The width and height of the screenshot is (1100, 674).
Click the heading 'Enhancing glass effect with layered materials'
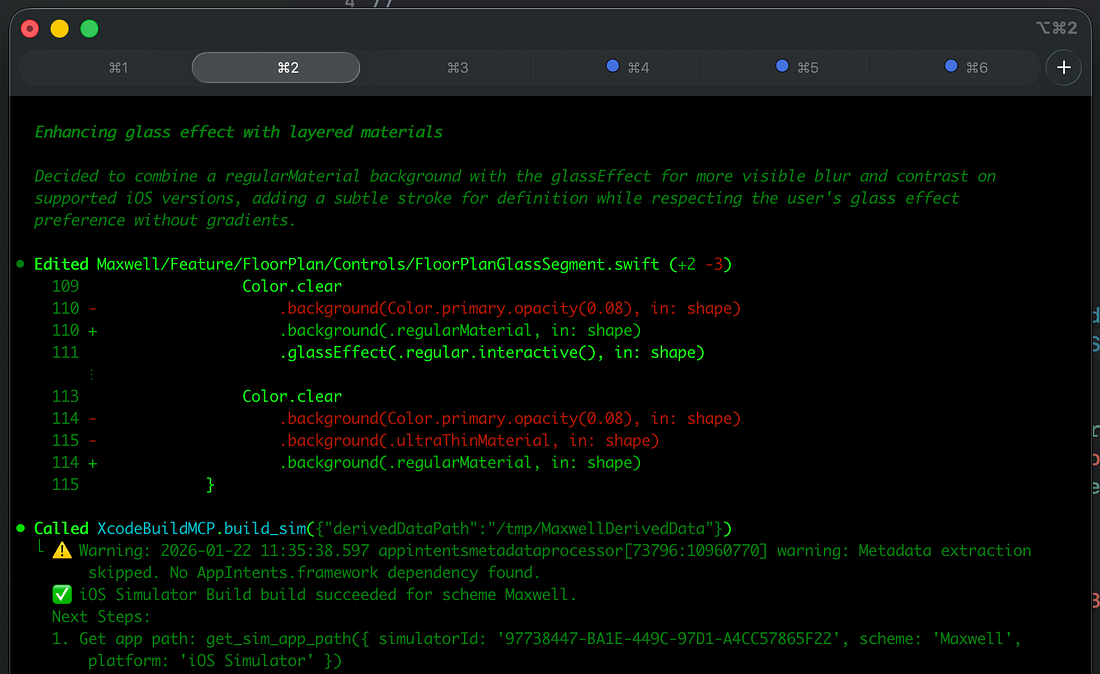(x=239, y=133)
